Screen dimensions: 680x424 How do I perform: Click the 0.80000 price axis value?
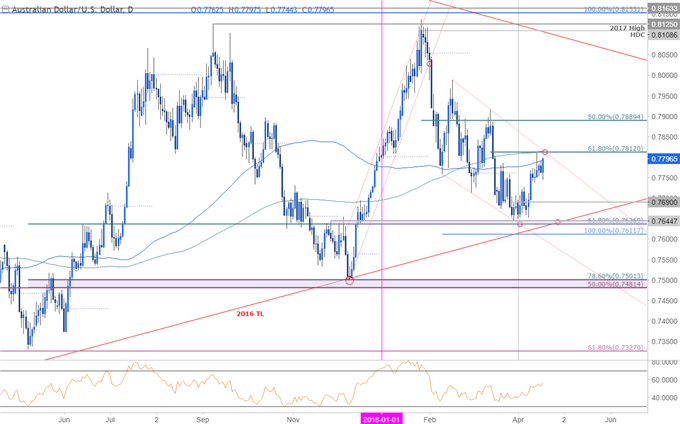pyautogui.click(x=664, y=75)
